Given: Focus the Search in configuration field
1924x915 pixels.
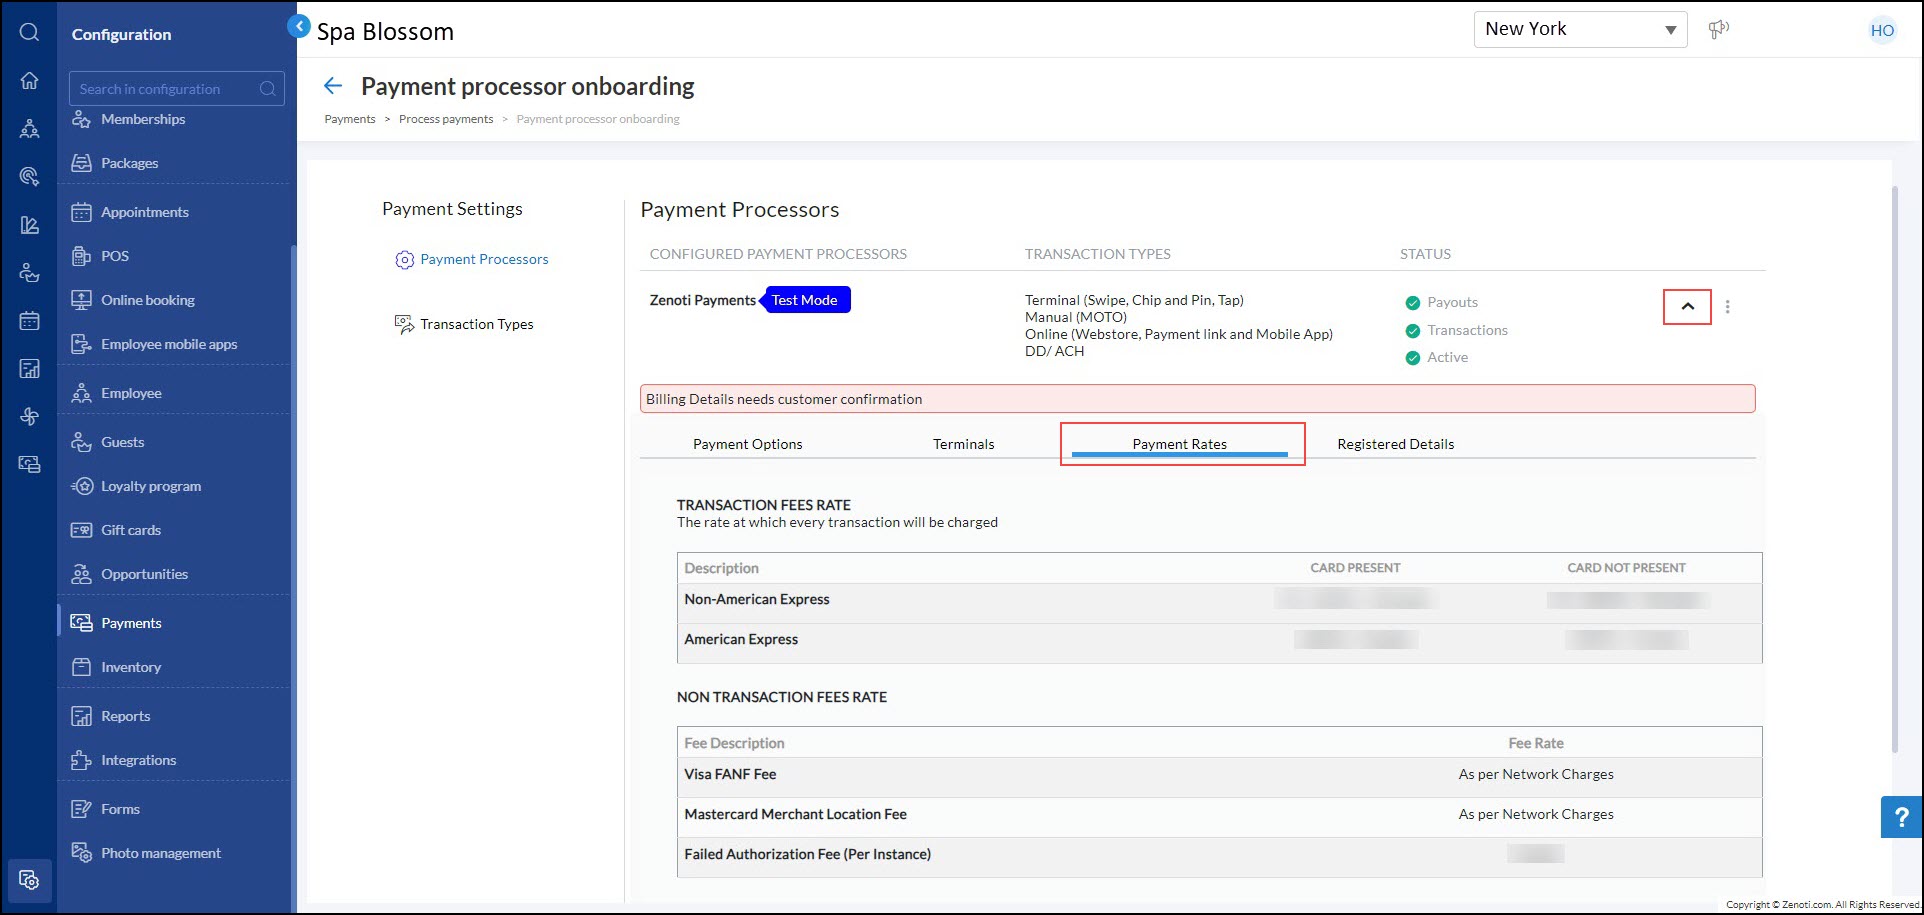Looking at the screenshot, I should 176,88.
